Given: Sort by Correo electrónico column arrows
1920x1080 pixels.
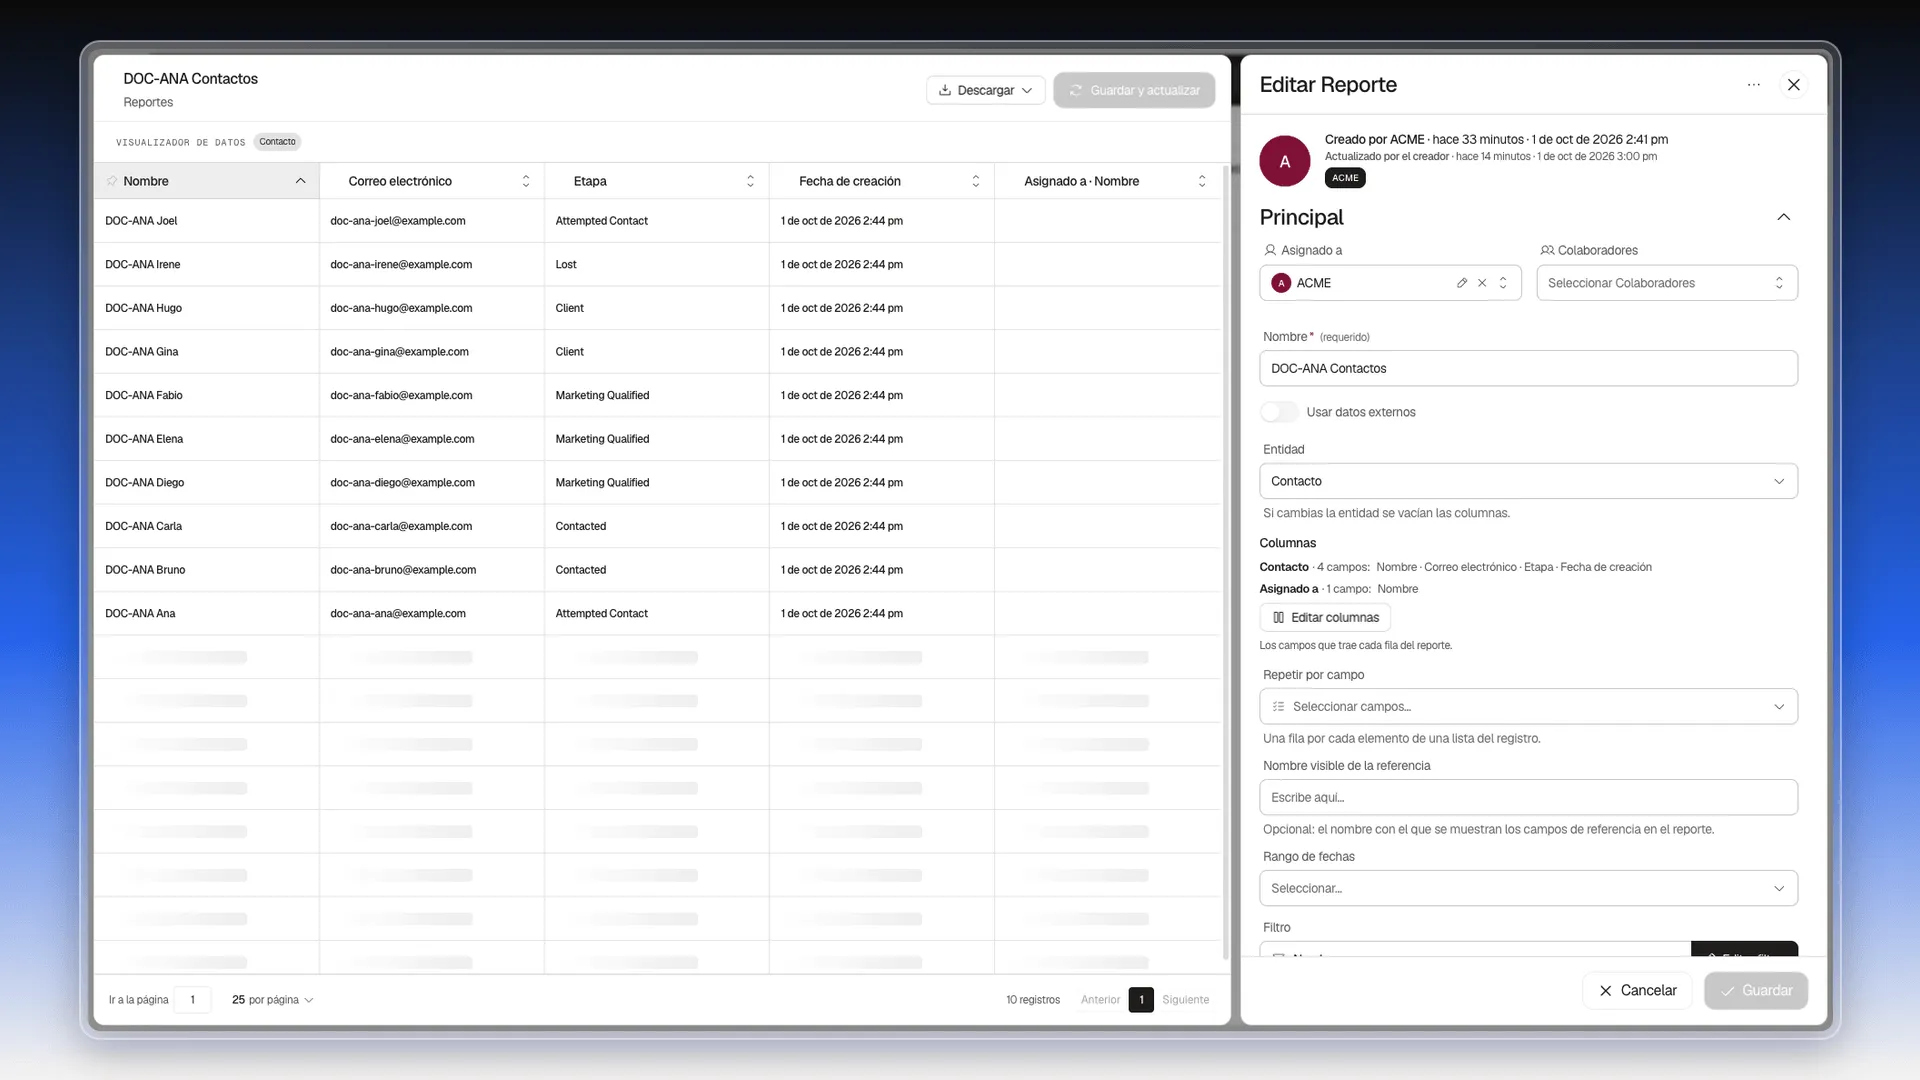Looking at the screenshot, I should click(526, 181).
